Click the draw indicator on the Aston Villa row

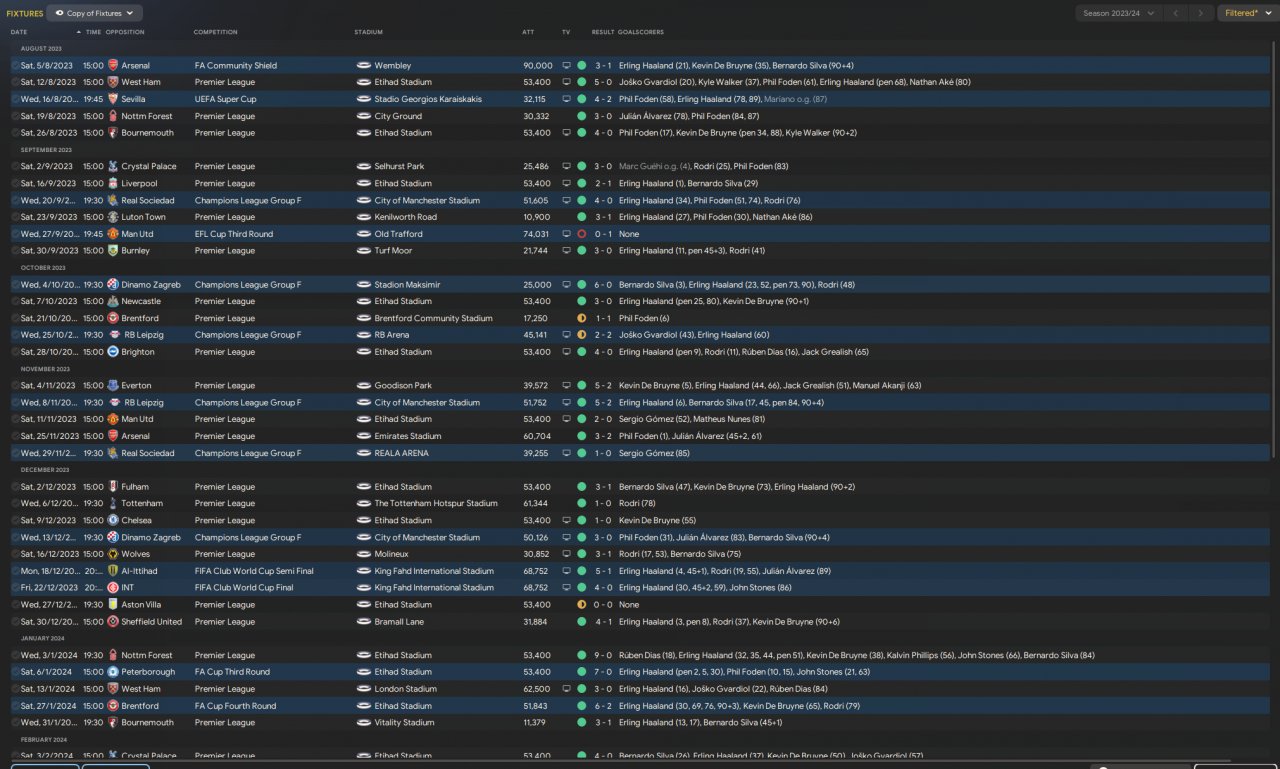pyautogui.click(x=581, y=605)
